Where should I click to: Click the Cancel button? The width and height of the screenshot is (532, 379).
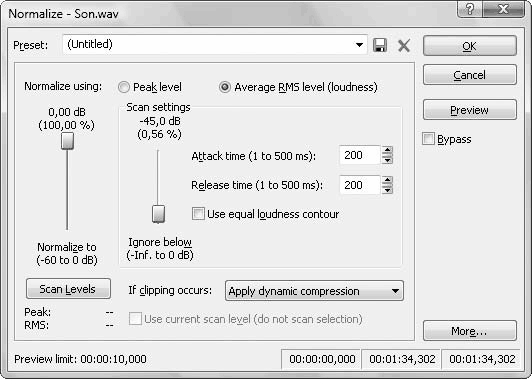pyautogui.click(x=470, y=75)
